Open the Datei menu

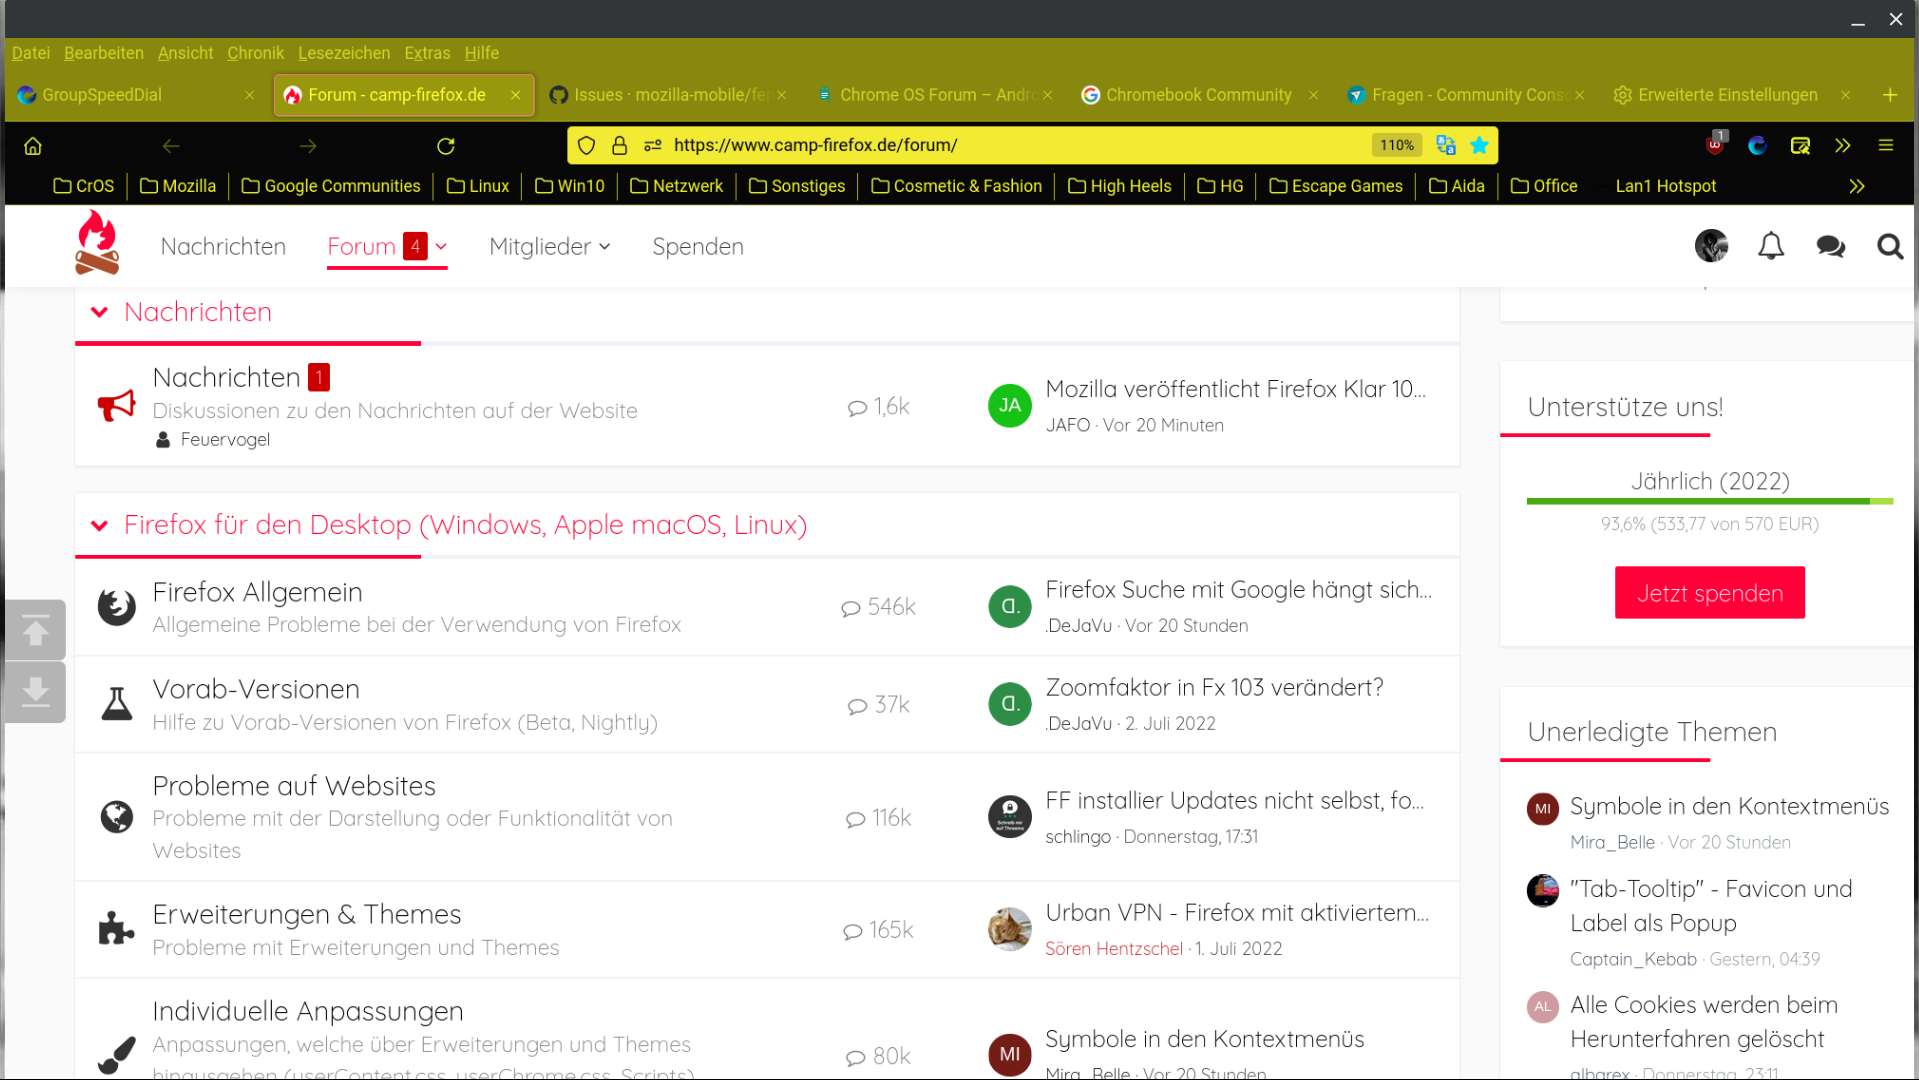pos(31,53)
